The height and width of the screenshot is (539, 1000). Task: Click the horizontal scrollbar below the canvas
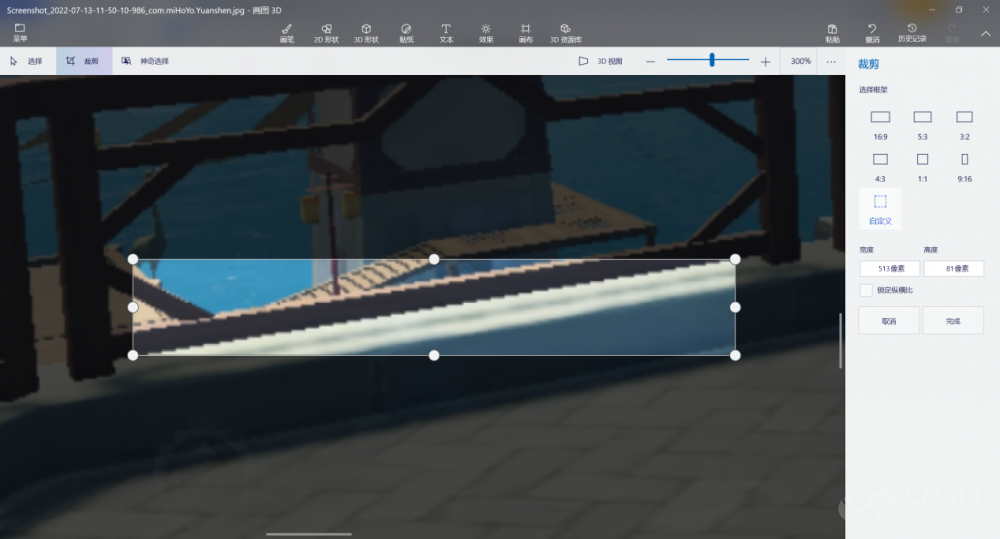[309, 534]
